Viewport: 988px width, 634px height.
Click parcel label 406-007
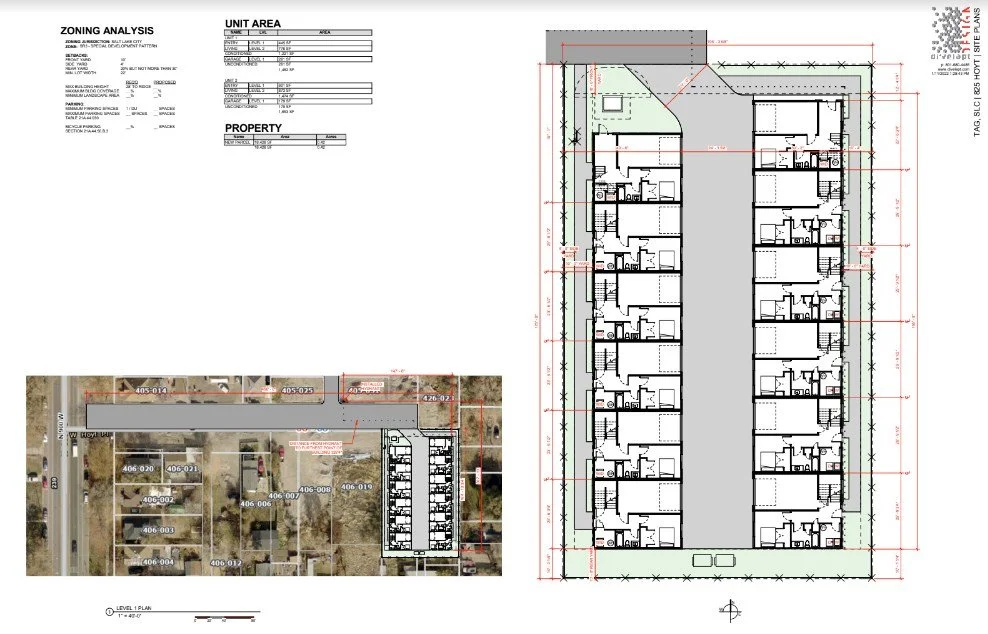pyautogui.click(x=284, y=496)
